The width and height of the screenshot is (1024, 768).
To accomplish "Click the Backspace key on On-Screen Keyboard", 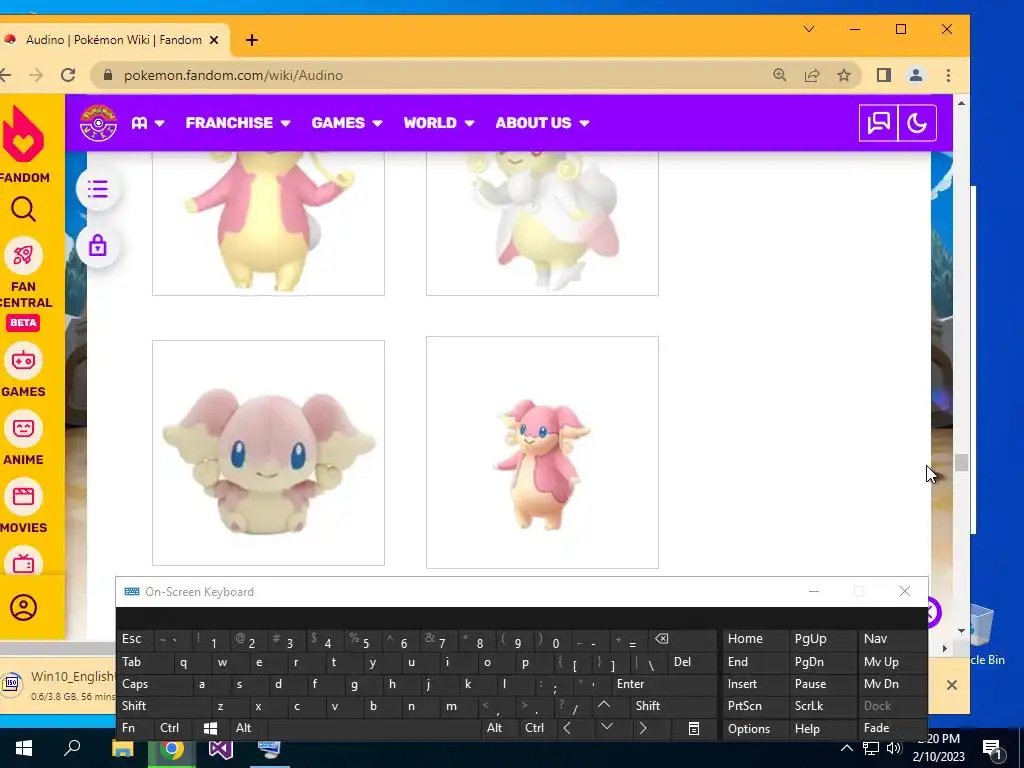I will tap(681, 639).
